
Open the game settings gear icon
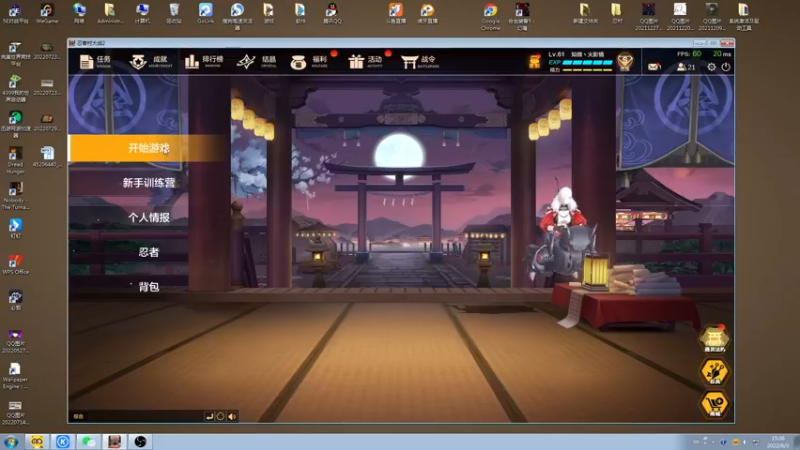click(711, 67)
